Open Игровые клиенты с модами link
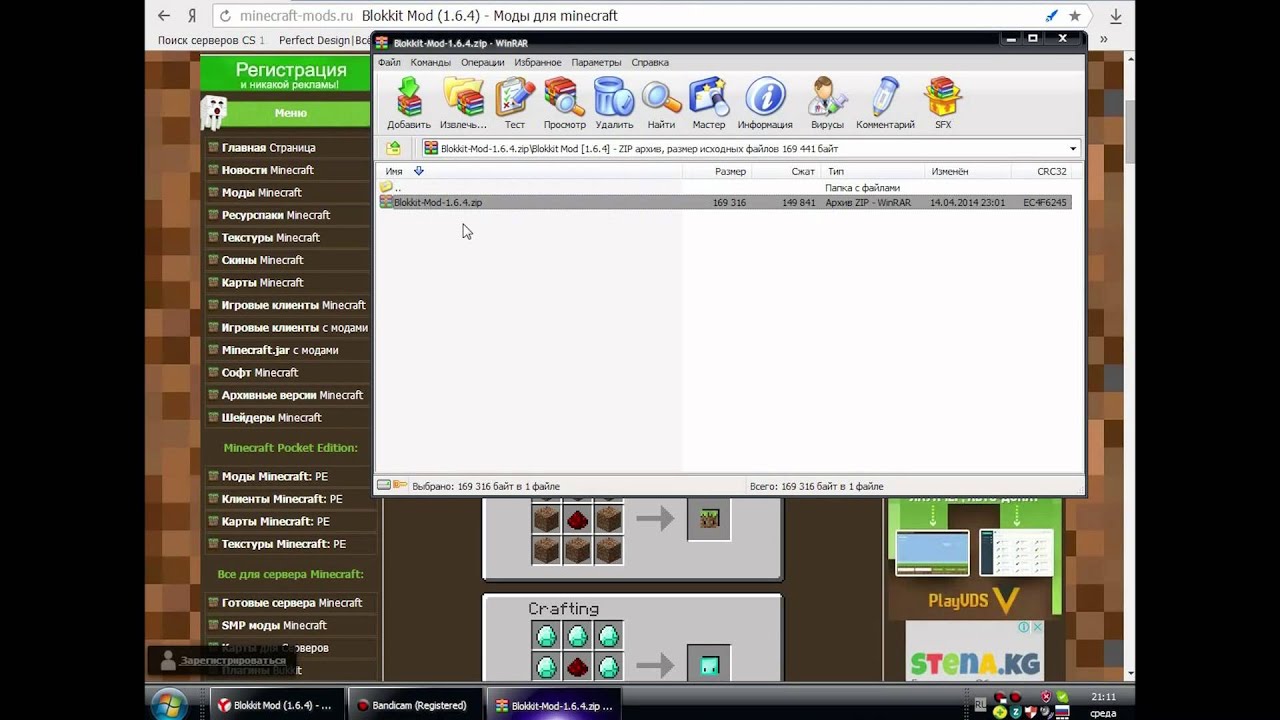This screenshot has height=720, width=1280. click(x=294, y=327)
